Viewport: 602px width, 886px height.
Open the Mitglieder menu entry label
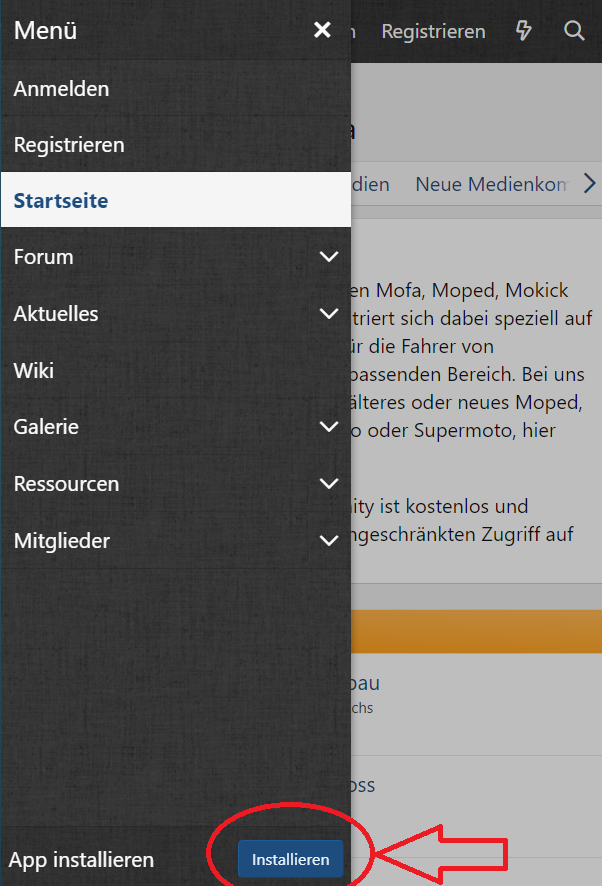[x=62, y=541]
